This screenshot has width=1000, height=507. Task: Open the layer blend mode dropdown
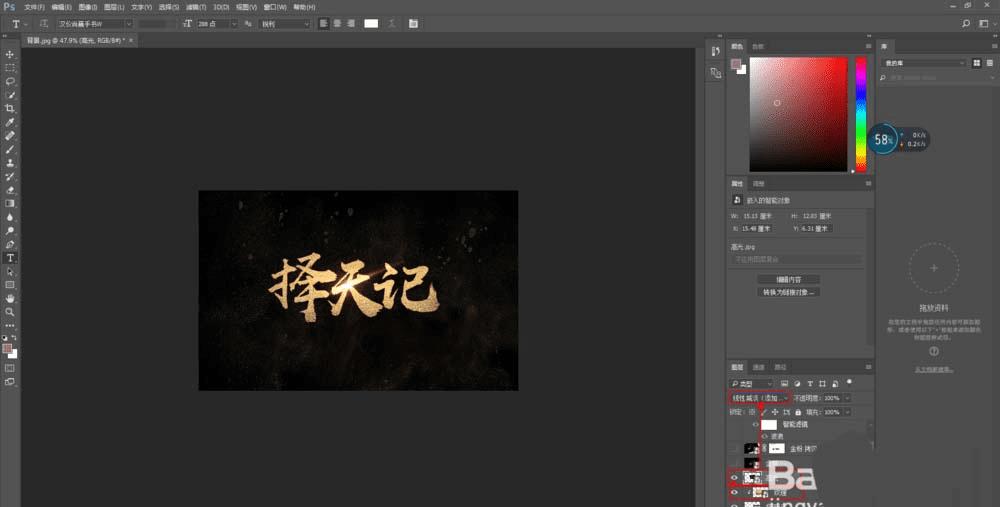pyautogui.click(x=759, y=397)
